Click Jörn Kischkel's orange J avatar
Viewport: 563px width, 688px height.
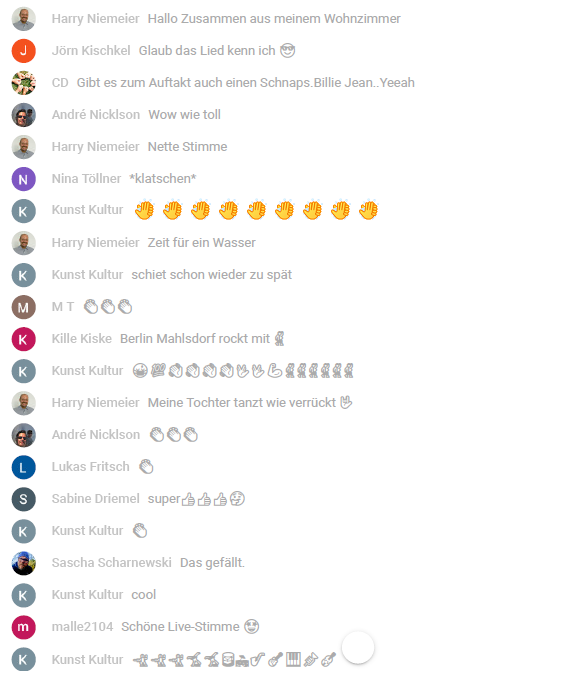pyautogui.click(x=23, y=51)
